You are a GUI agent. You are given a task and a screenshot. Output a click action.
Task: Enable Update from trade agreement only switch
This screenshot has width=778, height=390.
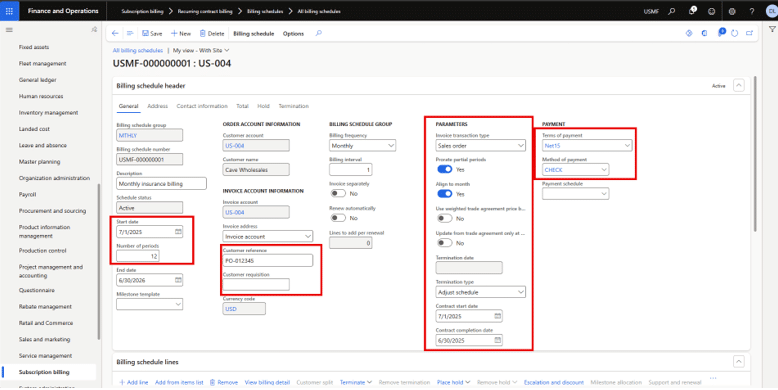click(445, 243)
